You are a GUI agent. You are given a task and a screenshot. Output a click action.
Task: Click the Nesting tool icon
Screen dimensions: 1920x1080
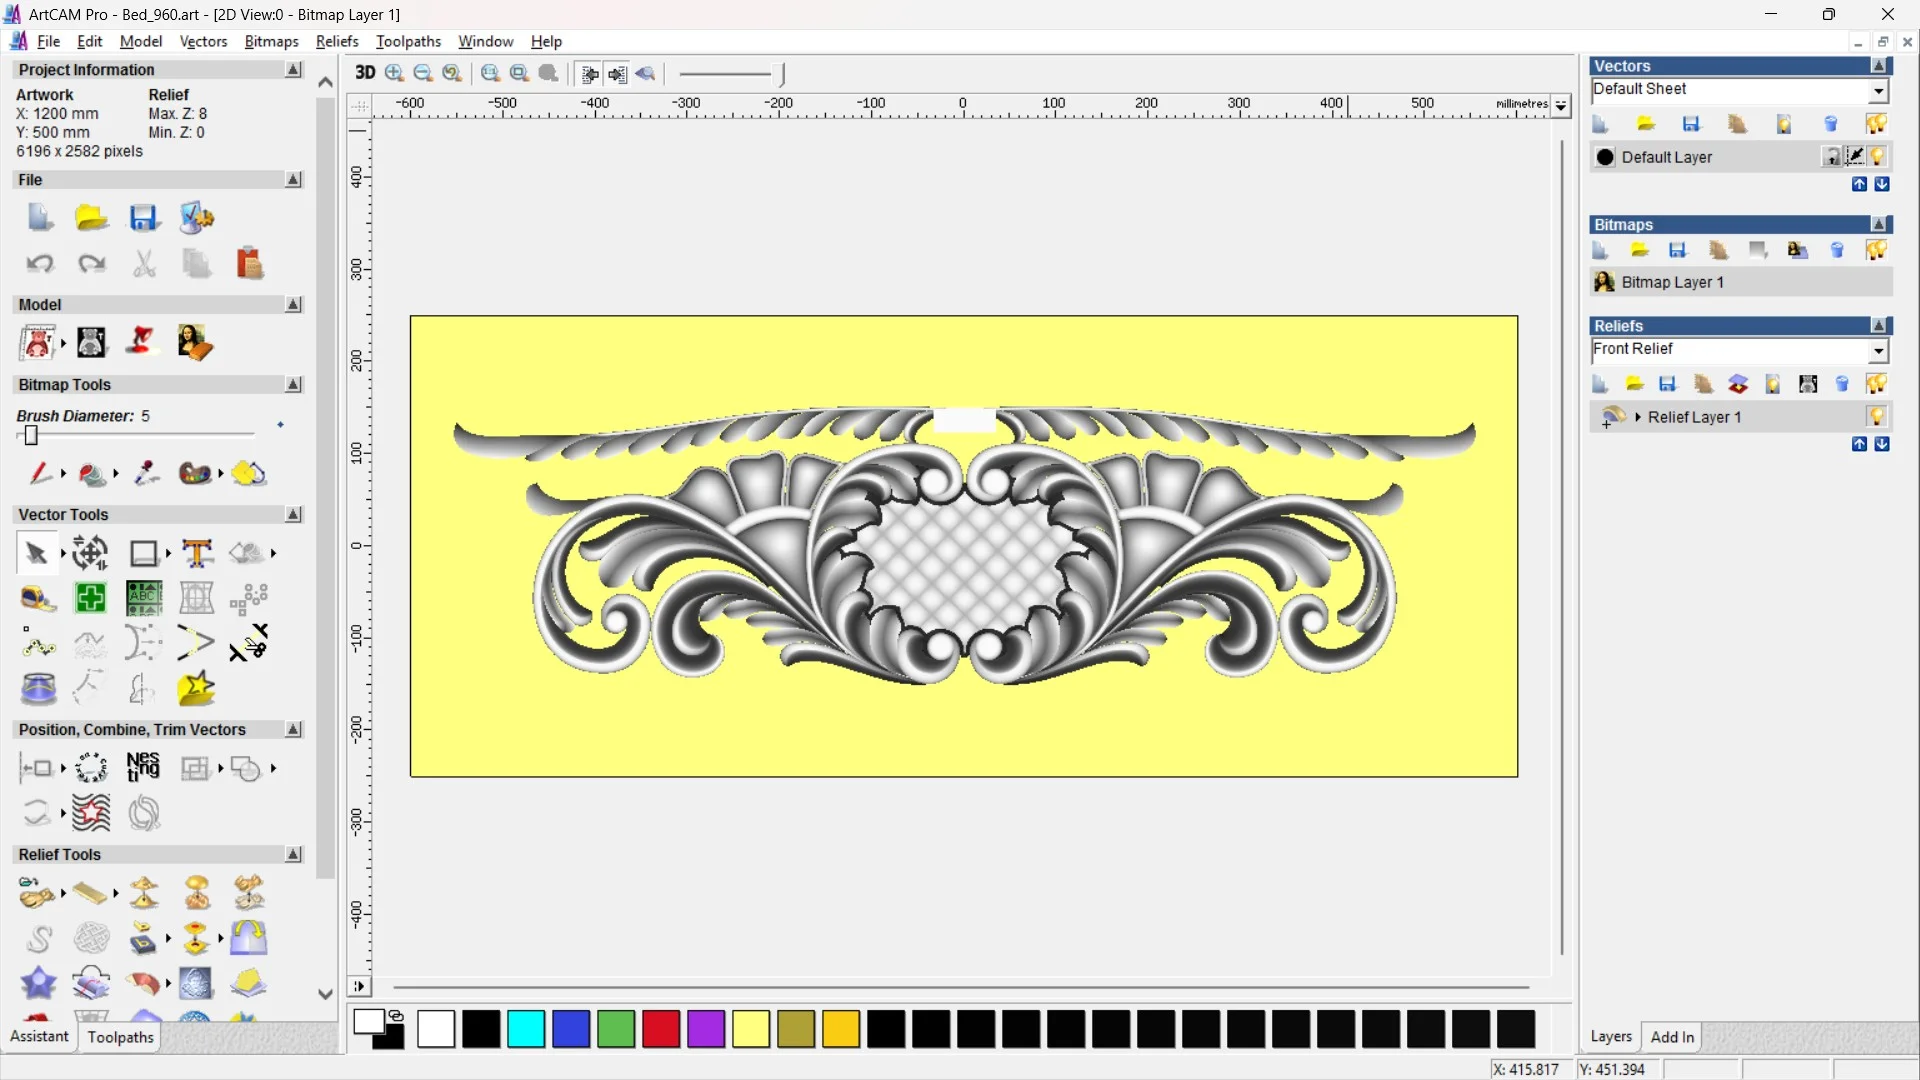143,768
